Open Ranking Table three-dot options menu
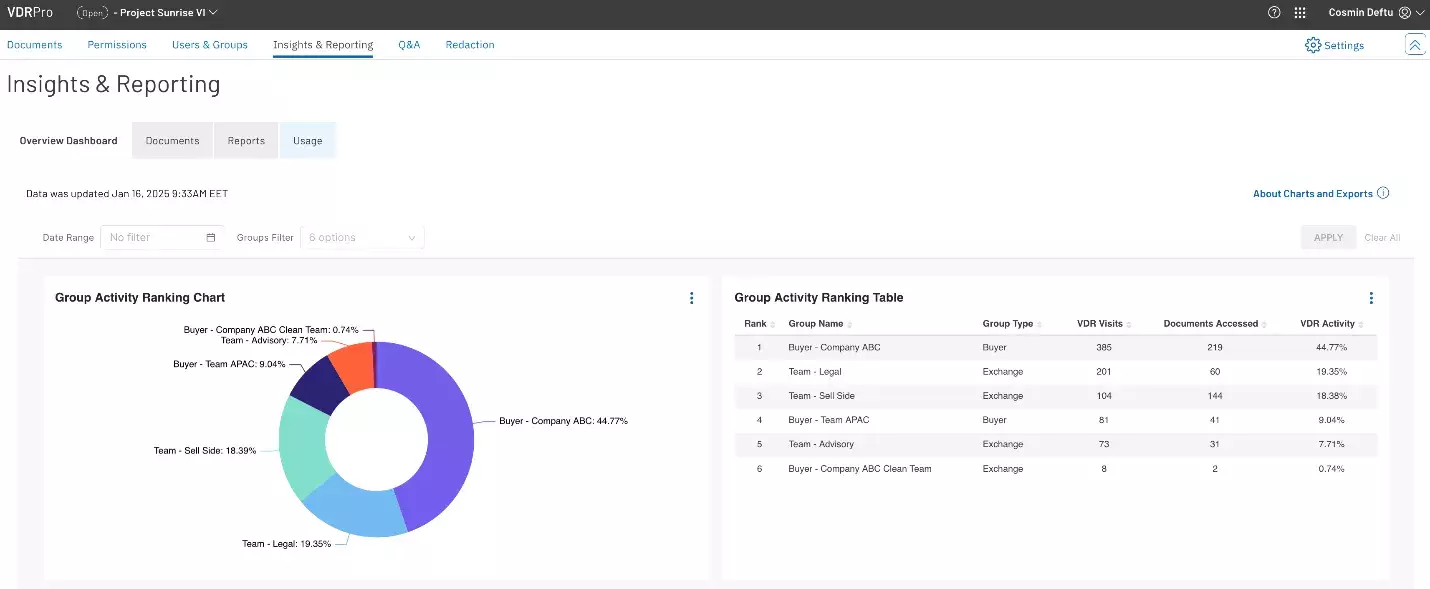Viewport: 1430px width, 589px height. click(1371, 298)
